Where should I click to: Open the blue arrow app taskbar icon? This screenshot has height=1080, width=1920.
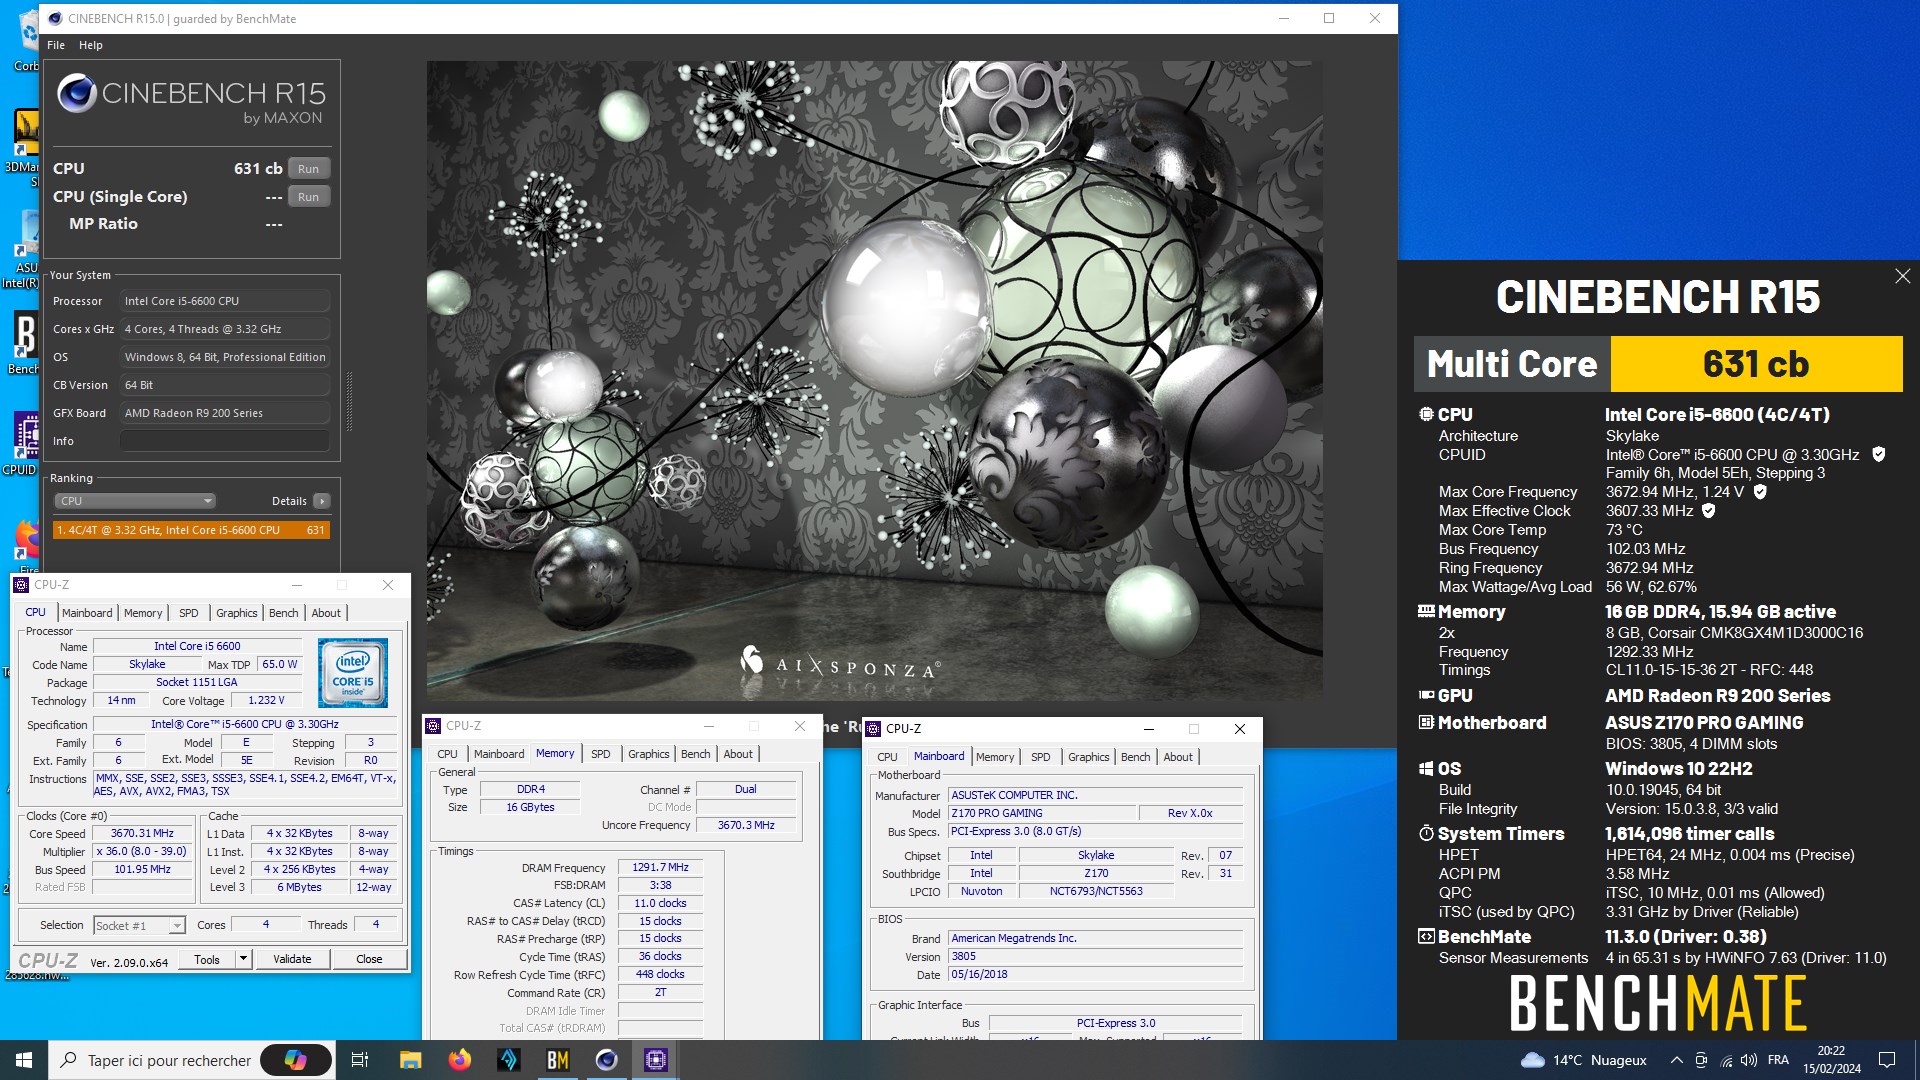[x=509, y=1060]
